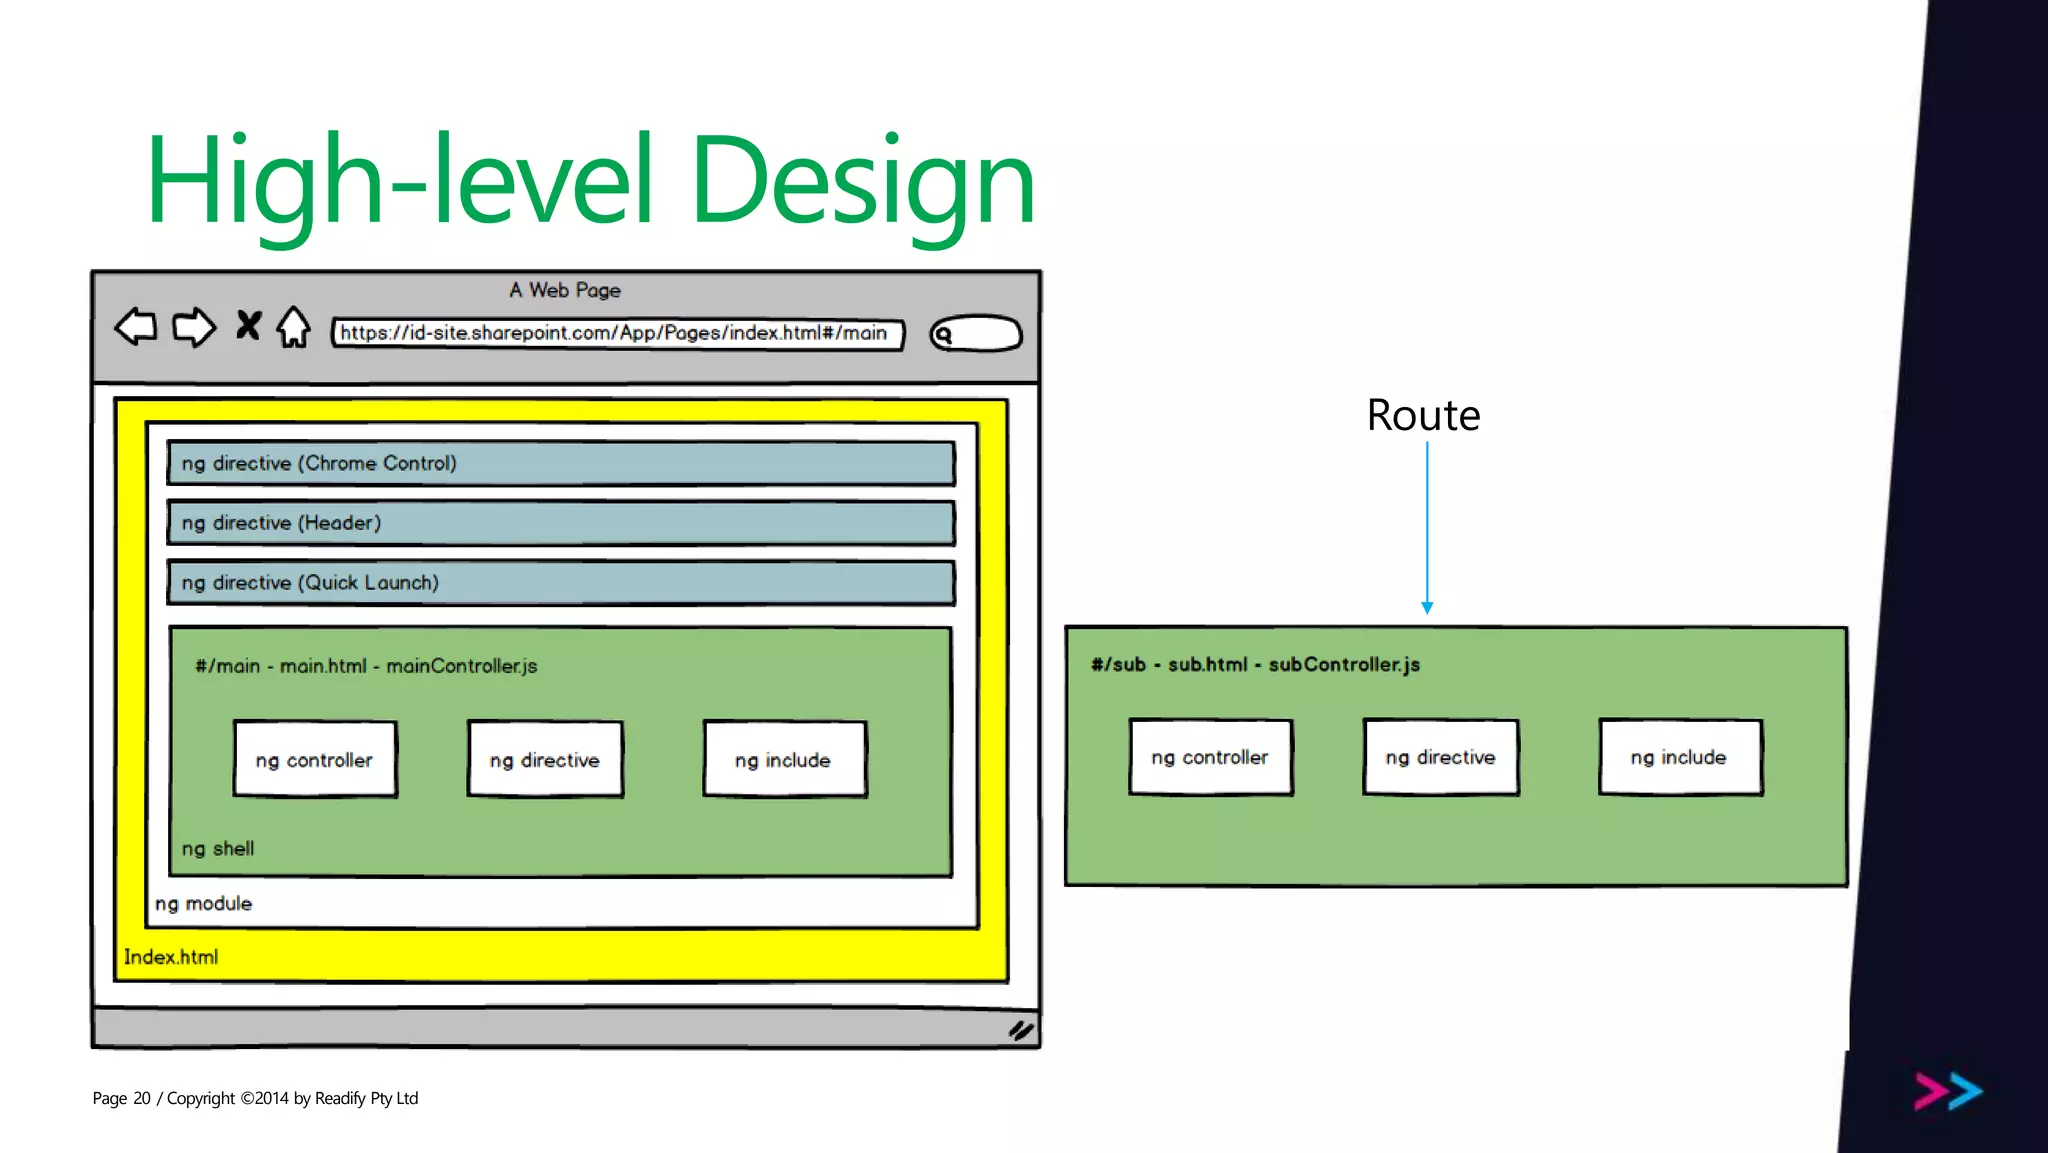Click ng controller box in main view

coord(315,760)
